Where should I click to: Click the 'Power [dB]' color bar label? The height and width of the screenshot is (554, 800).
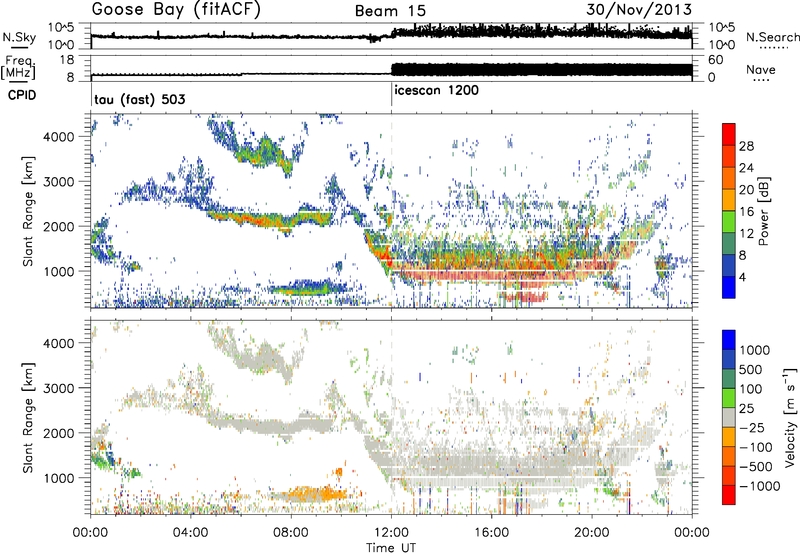tap(763, 211)
